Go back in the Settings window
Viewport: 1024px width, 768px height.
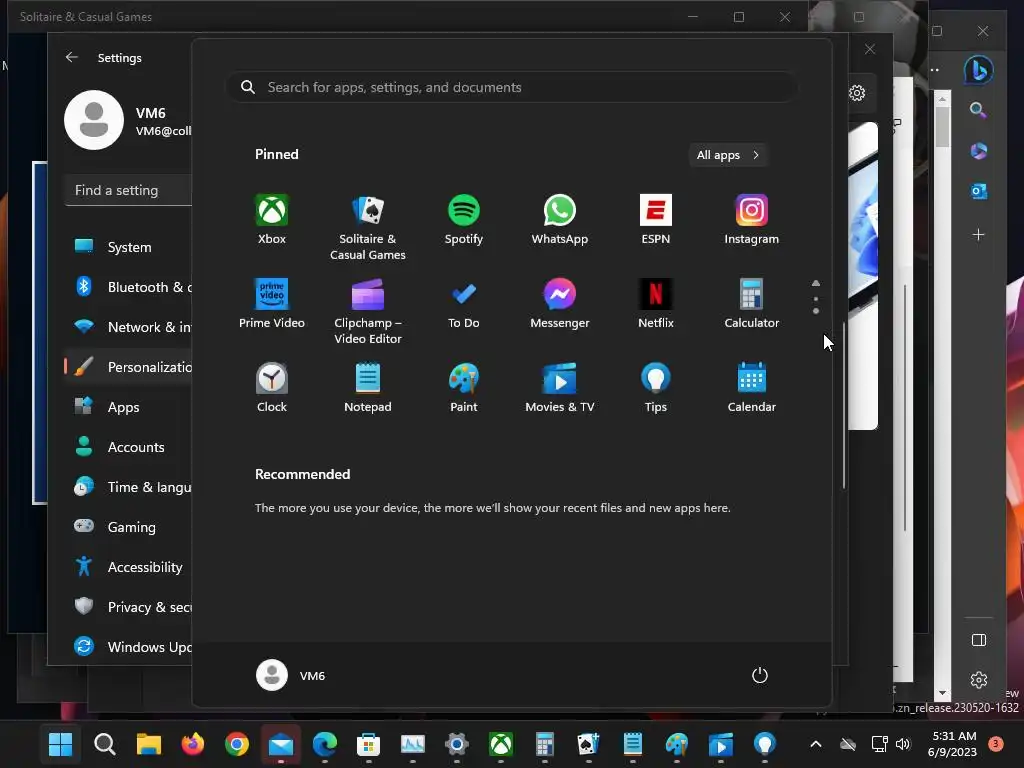[72, 57]
